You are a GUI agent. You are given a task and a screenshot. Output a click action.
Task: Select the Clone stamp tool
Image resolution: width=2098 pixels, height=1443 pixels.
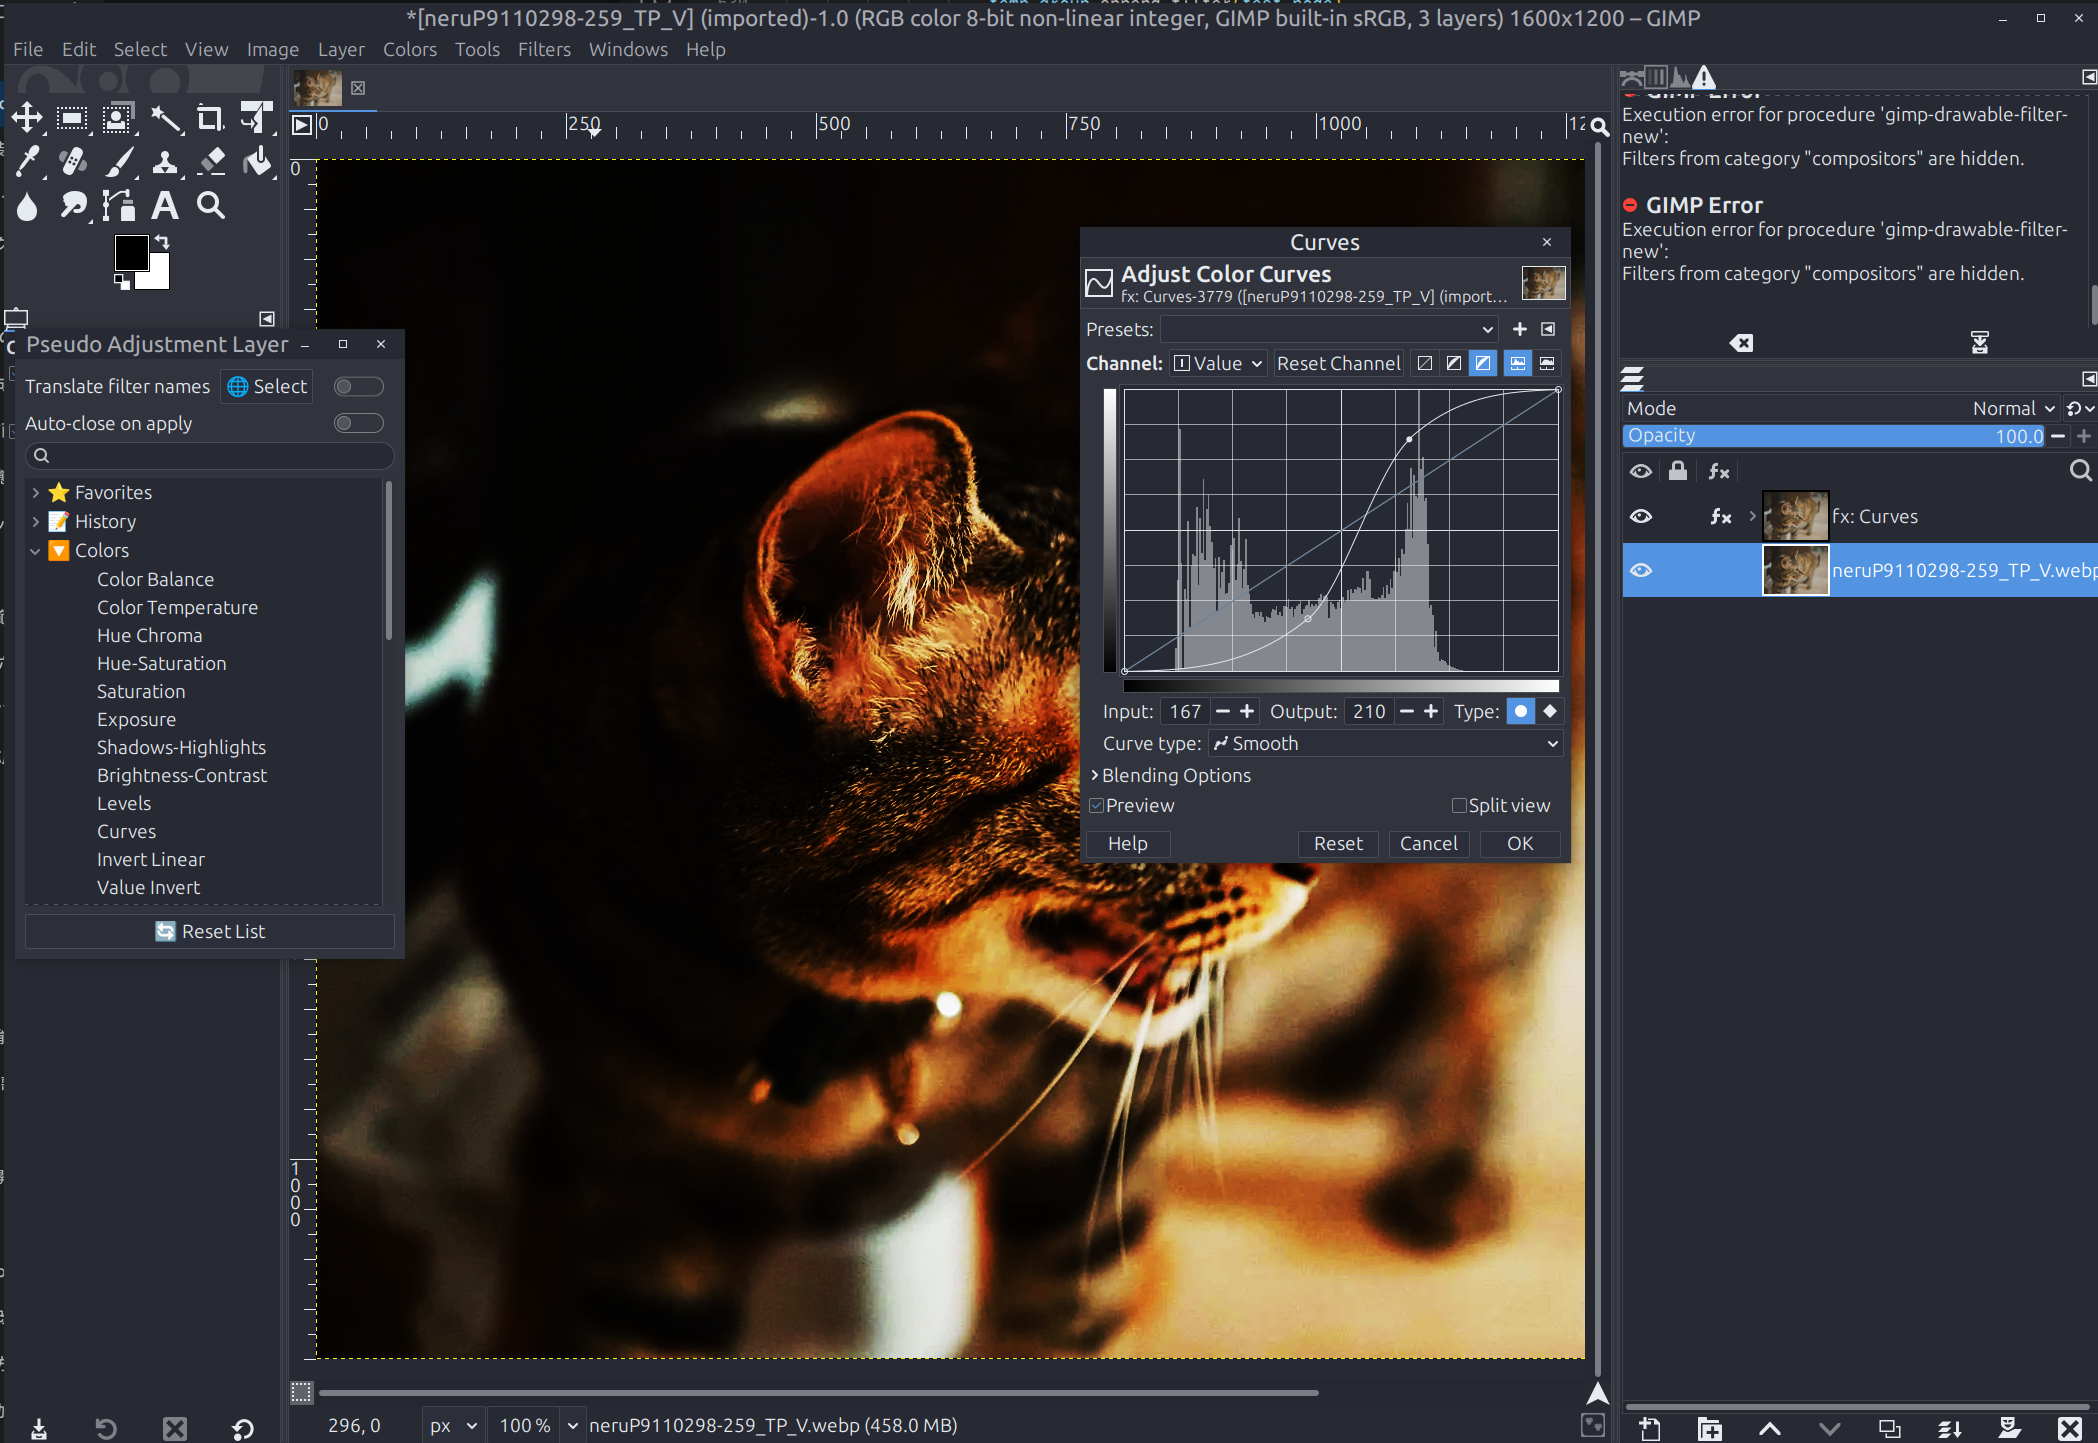click(x=165, y=161)
